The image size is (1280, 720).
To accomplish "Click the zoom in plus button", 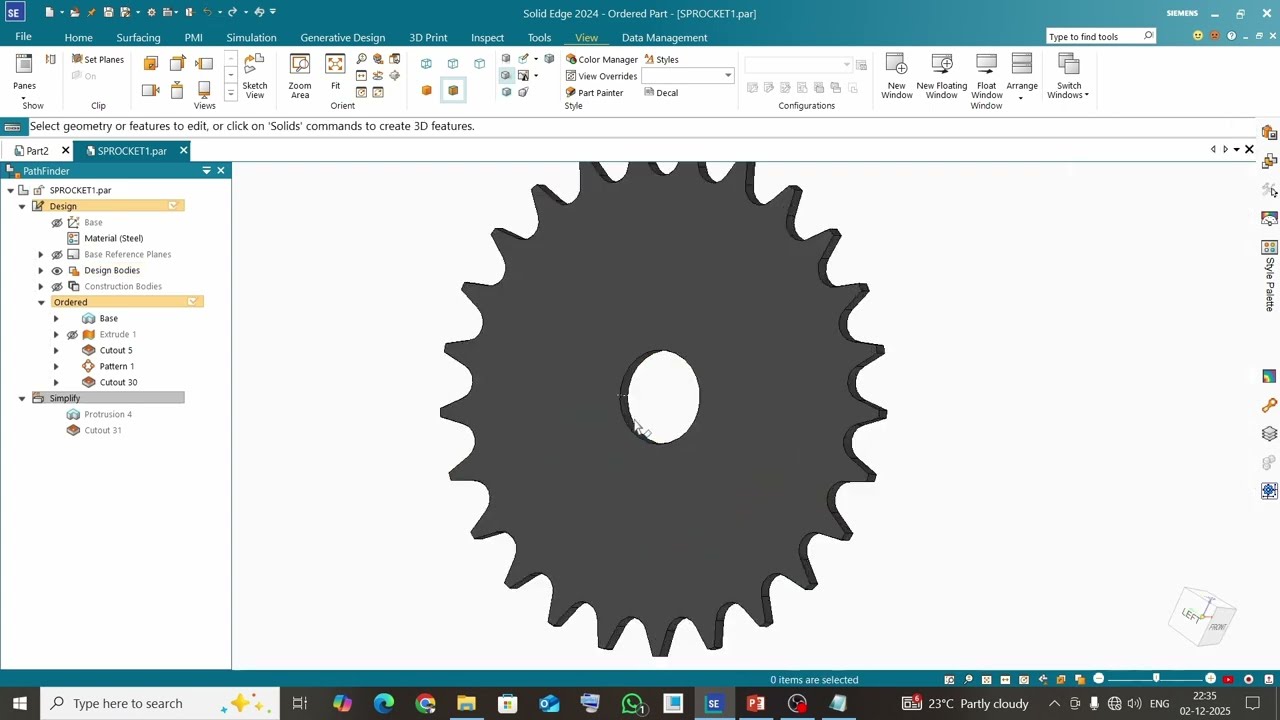I will [x=1210, y=679].
